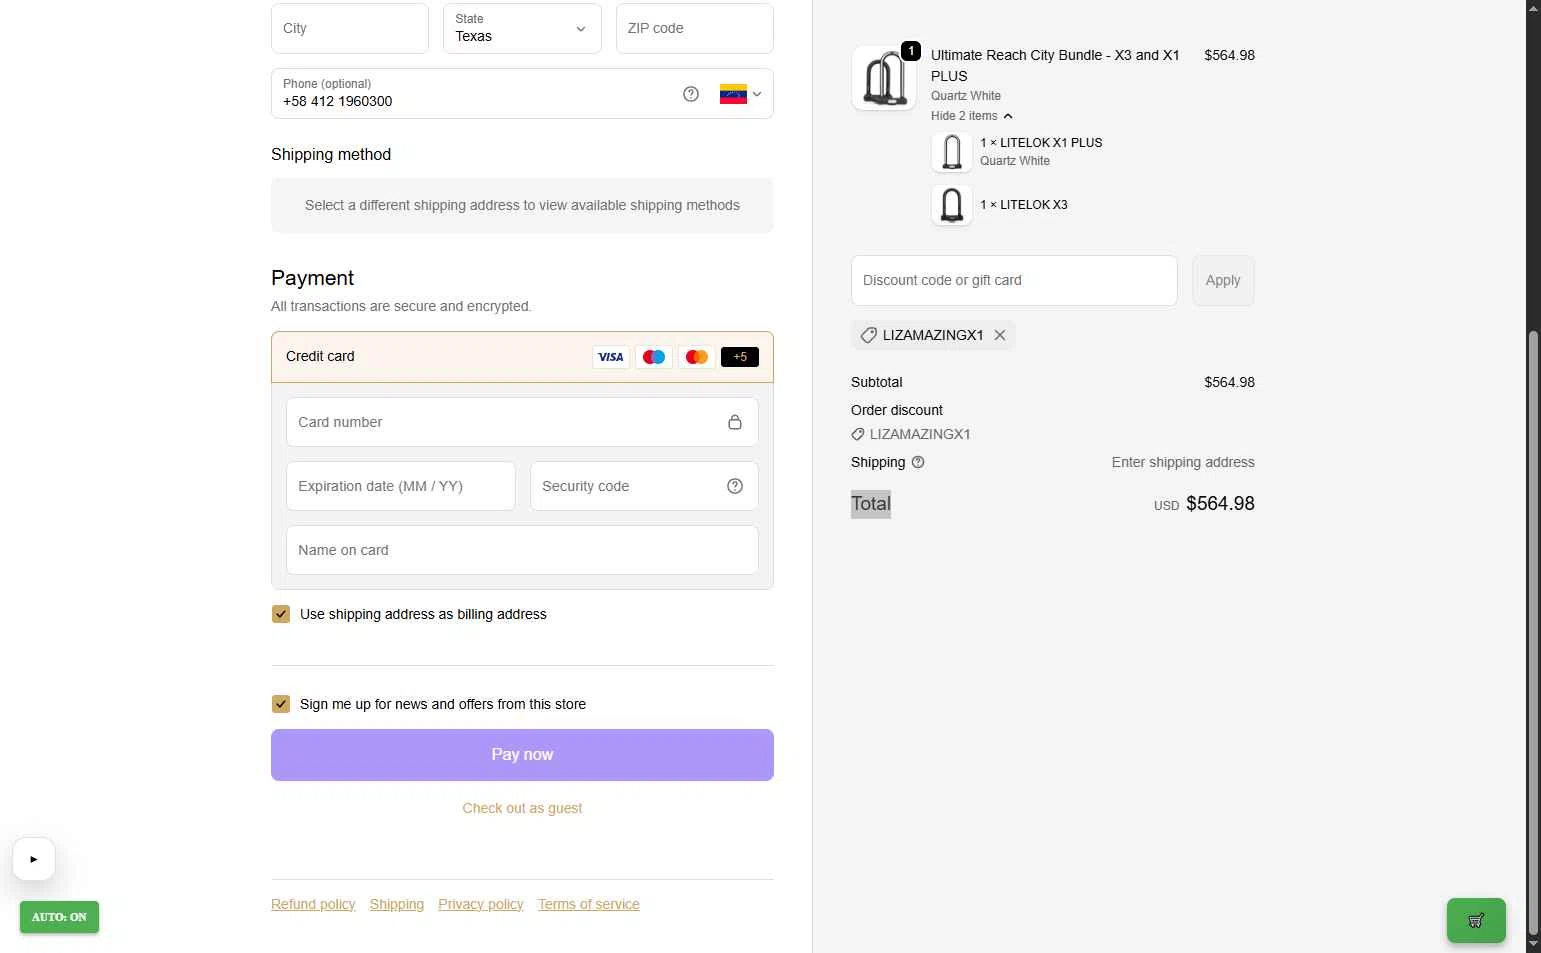Click the Card number field
This screenshot has height=953, width=1541.
[522, 422]
